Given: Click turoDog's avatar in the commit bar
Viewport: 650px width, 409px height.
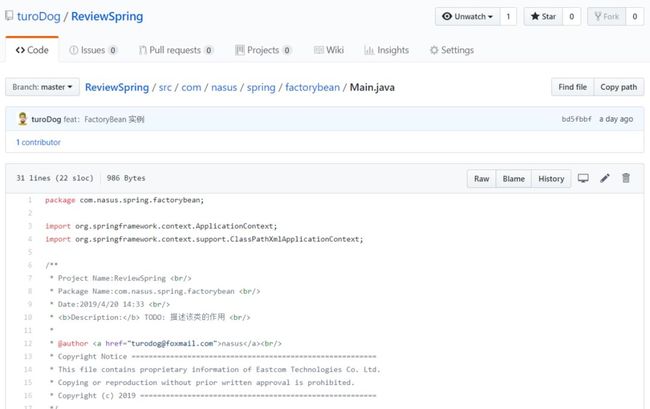Looking at the screenshot, I should coord(22,119).
